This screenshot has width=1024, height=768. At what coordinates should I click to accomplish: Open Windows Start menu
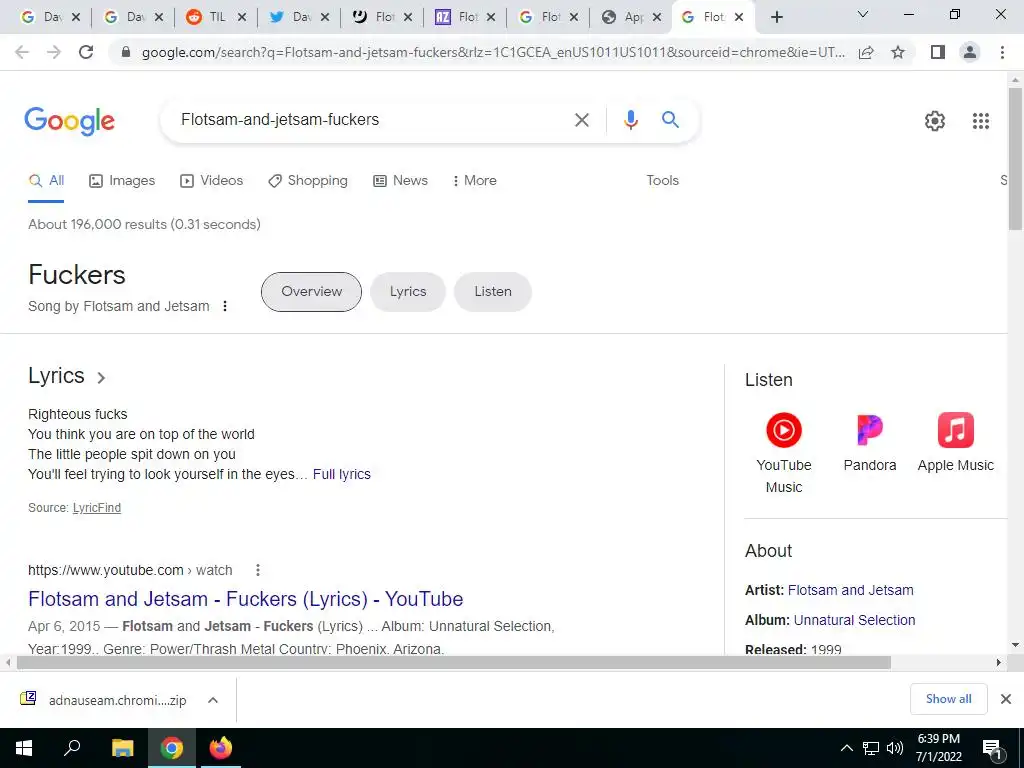pos(24,748)
